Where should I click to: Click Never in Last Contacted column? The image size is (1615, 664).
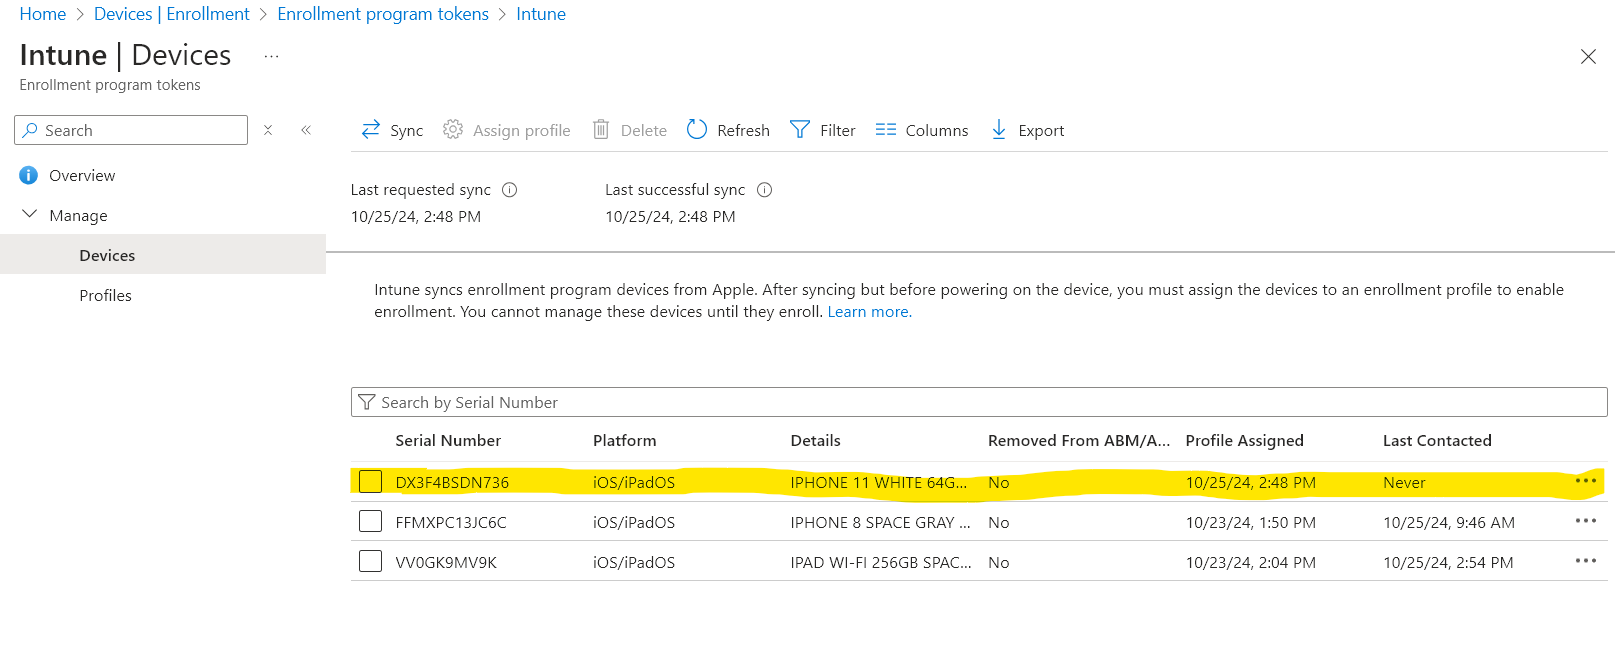[1404, 482]
